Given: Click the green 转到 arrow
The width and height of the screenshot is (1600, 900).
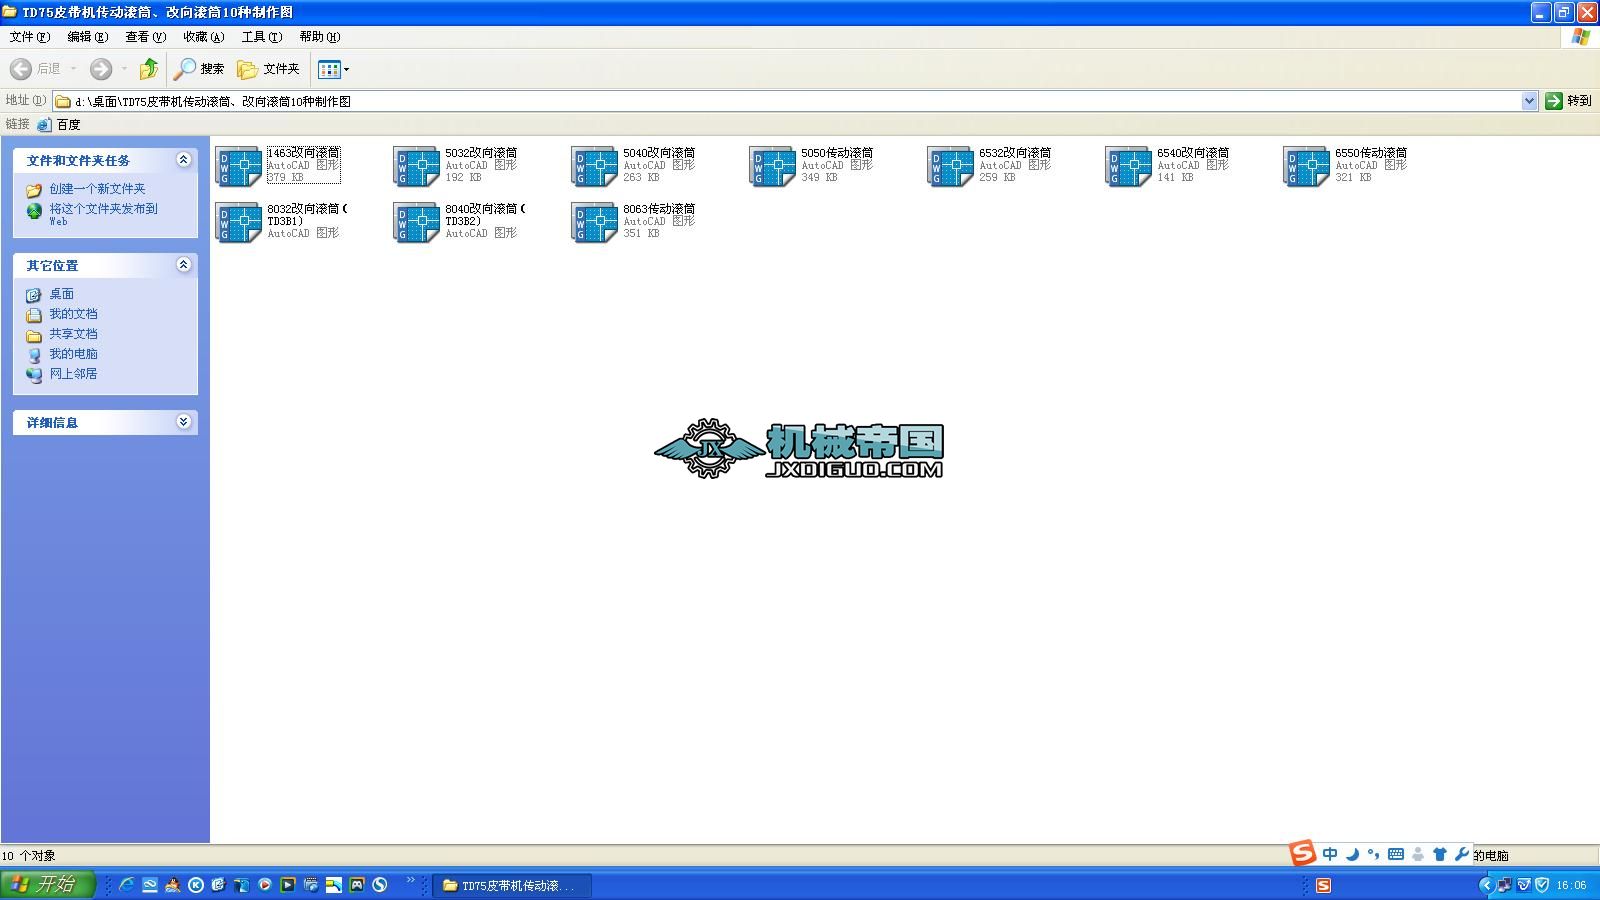Looking at the screenshot, I should (1552, 100).
